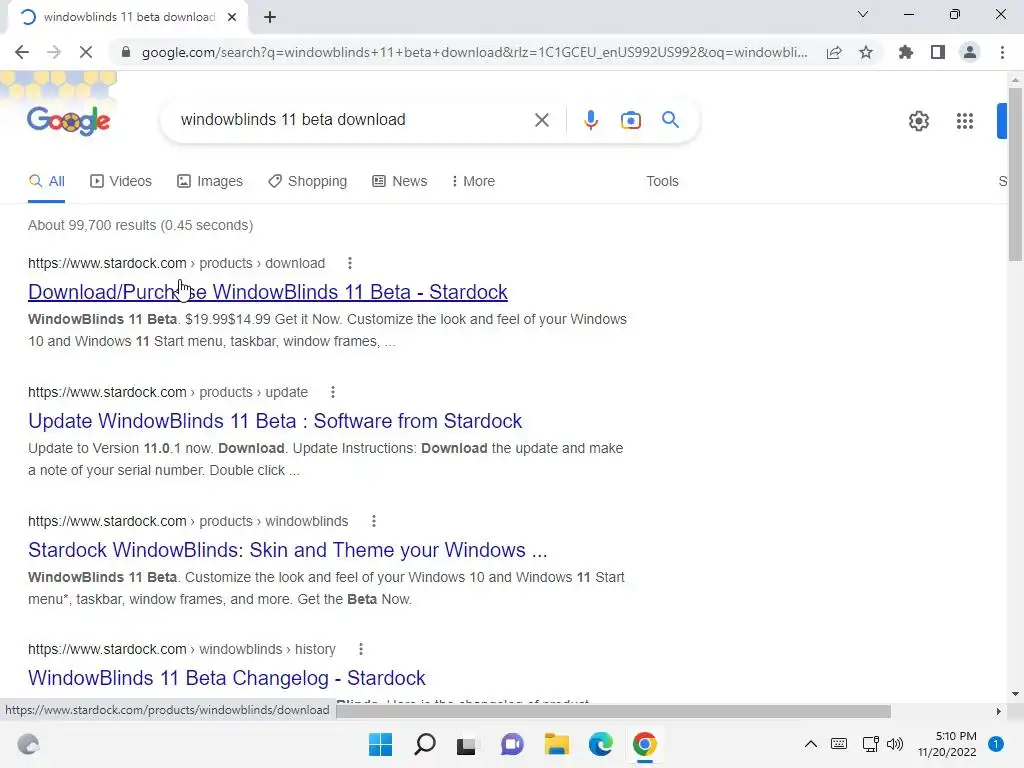Click the horizontal scrollbar thumb
Image resolution: width=1024 pixels, height=768 pixels.
pyautogui.click(x=613, y=711)
